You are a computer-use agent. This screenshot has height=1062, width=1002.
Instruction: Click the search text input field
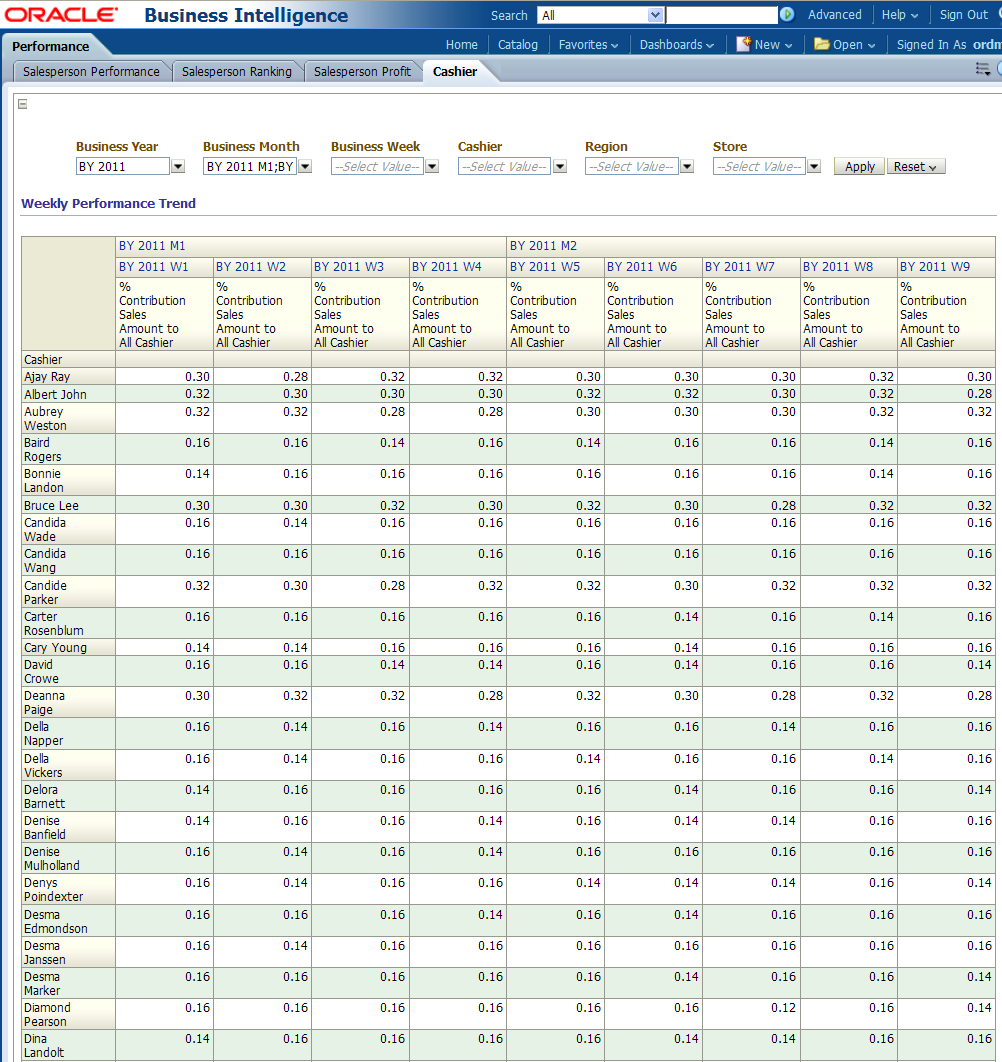tap(721, 15)
